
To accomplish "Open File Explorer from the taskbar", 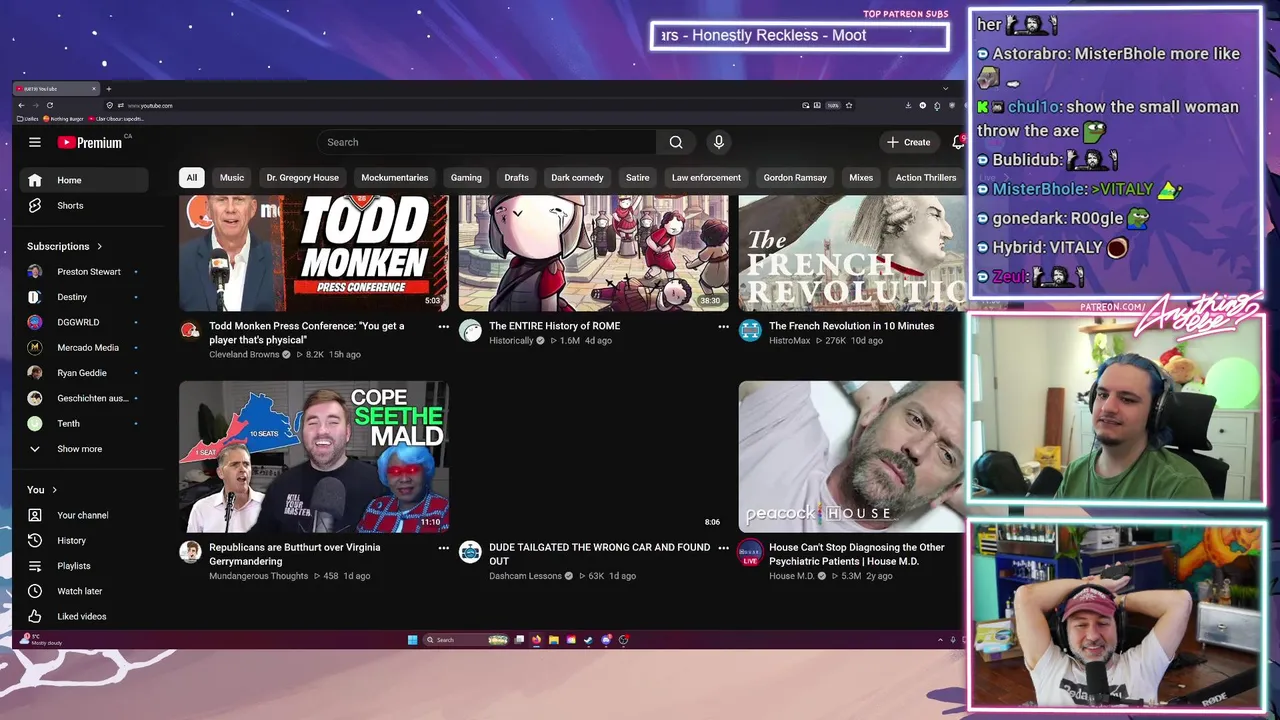I will pos(553,640).
